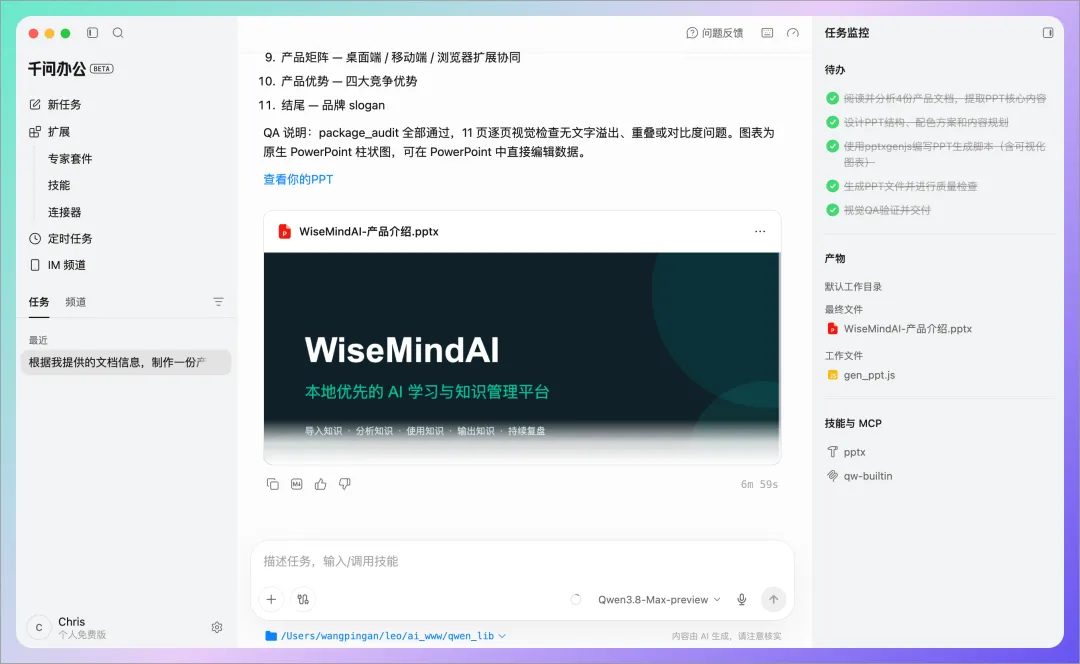The image size is (1080, 664).
Task: Click the microphone voice input icon
Action: coord(742,599)
